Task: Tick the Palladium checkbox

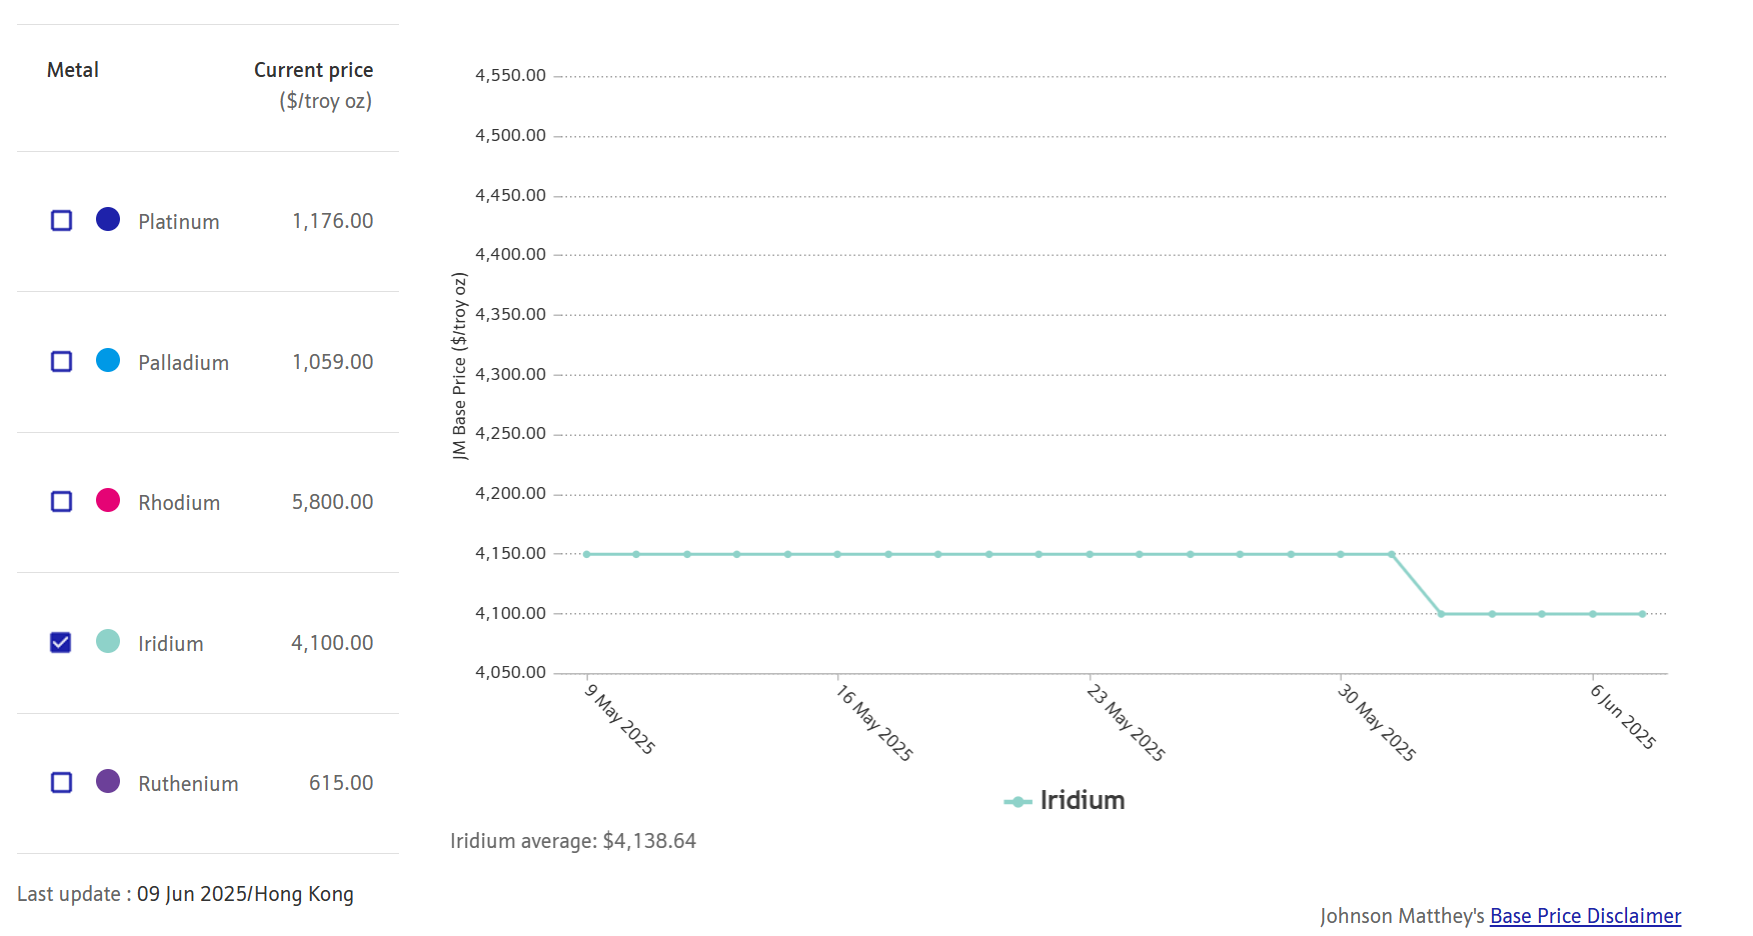Action: tap(61, 361)
